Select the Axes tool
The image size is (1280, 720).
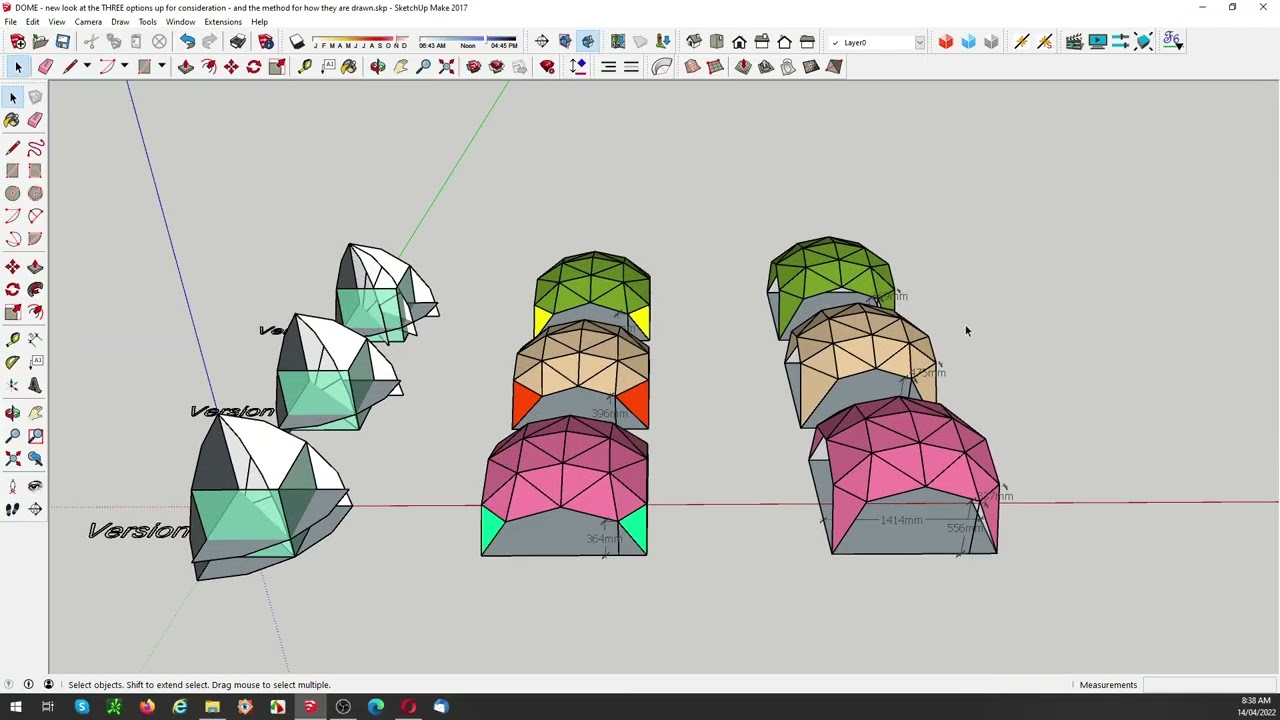pyautogui.click(x=13, y=386)
